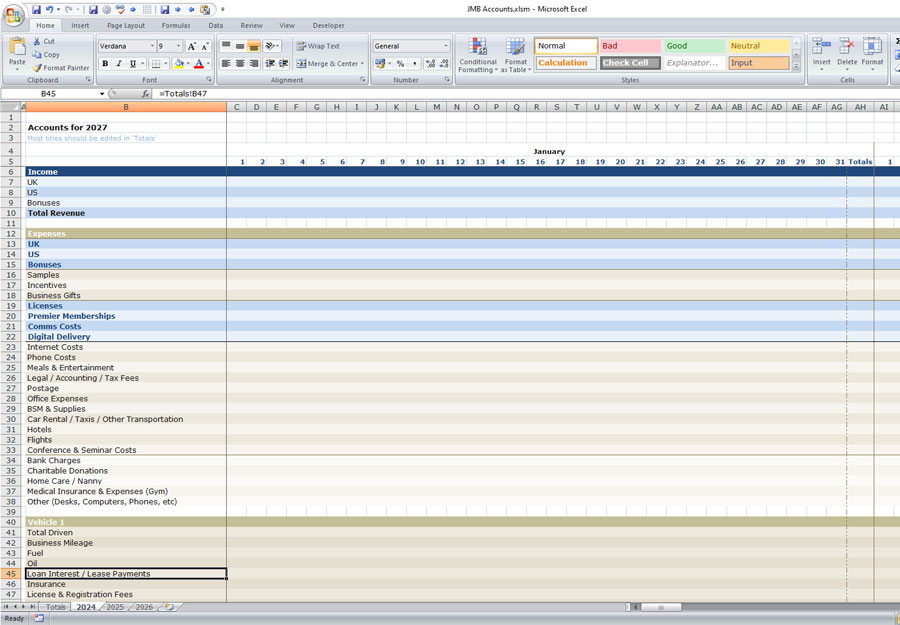Open Merge & Center dropdown arrow
Image resolution: width=900 pixels, height=625 pixels.
coord(362,64)
